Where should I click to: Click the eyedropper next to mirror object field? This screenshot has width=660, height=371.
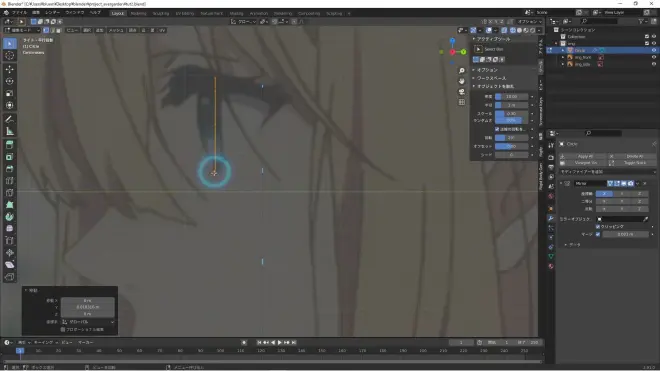tap(645, 219)
